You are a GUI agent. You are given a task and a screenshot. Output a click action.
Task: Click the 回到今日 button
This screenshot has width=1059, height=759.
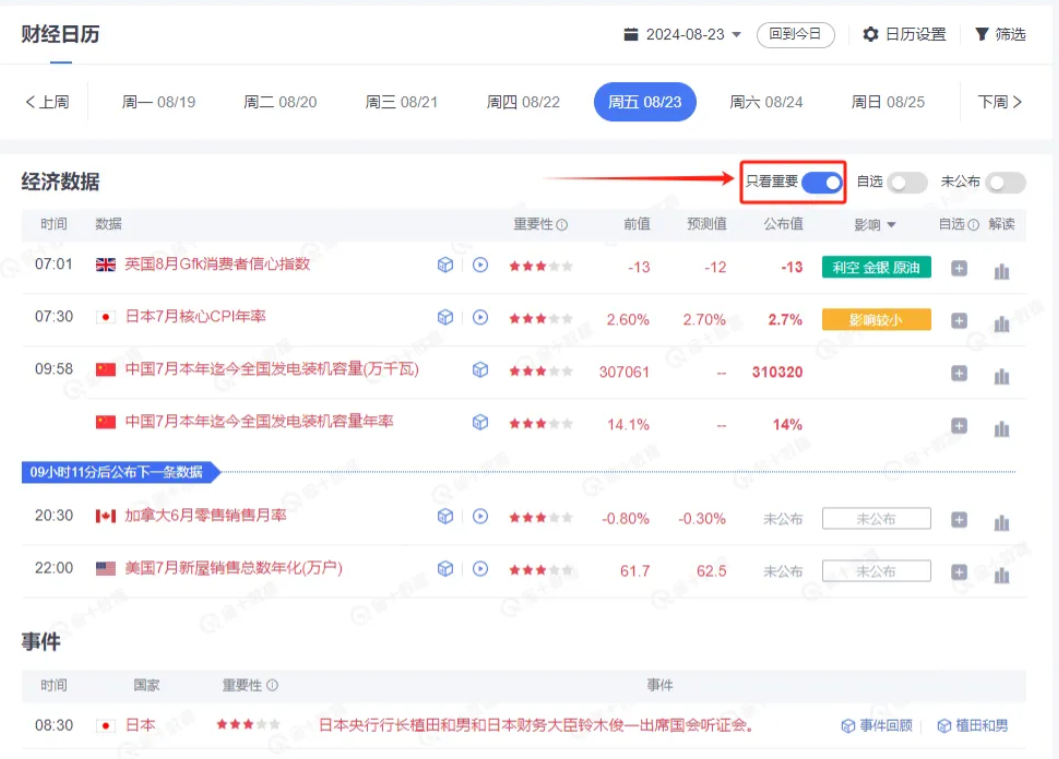click(x=794, y=33)
